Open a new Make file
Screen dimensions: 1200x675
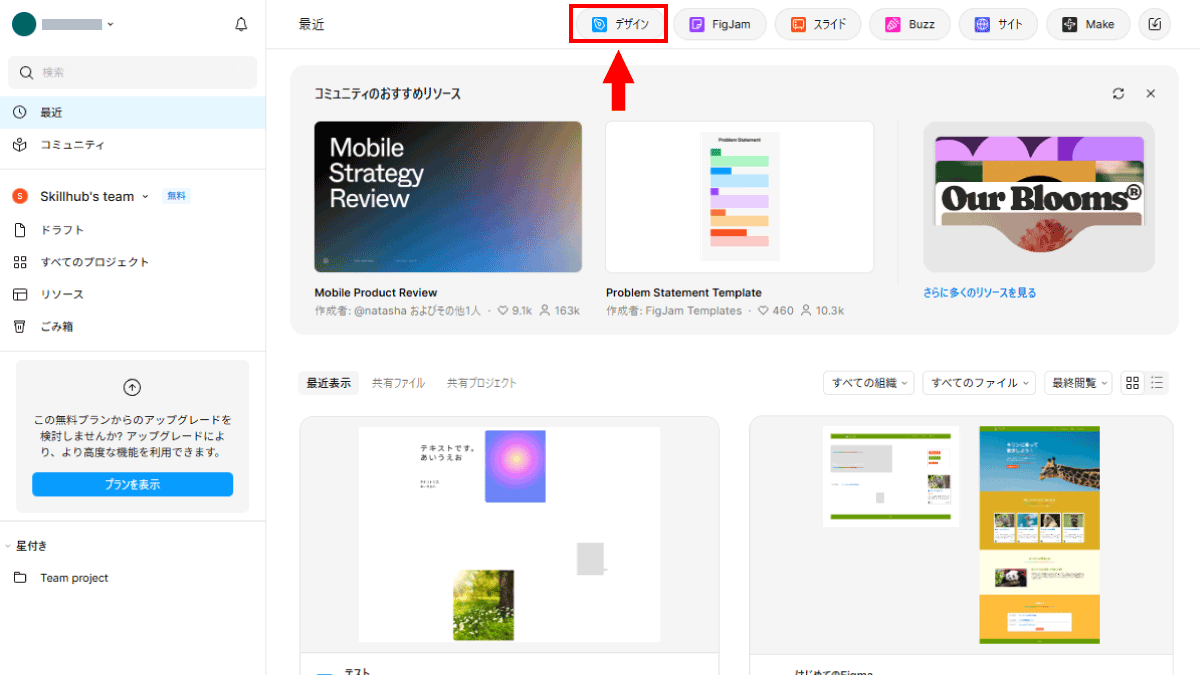click(1088, 25)
